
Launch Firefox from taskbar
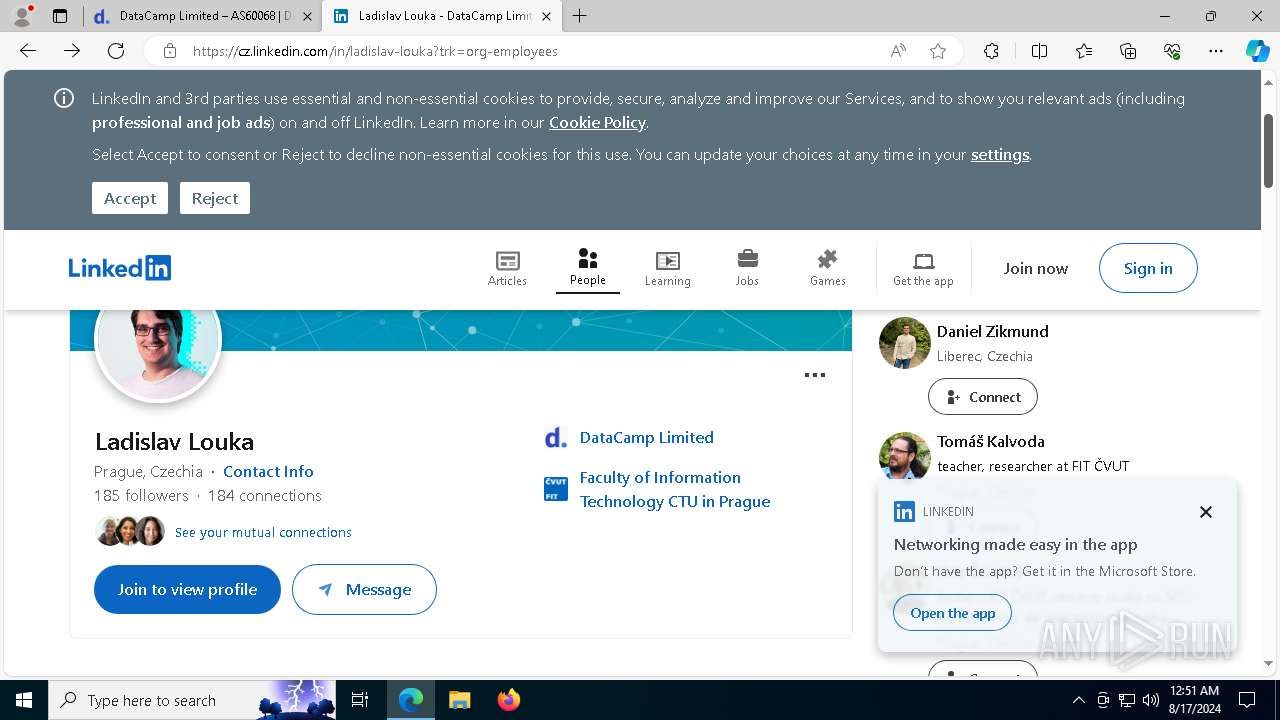coord(509,700)
